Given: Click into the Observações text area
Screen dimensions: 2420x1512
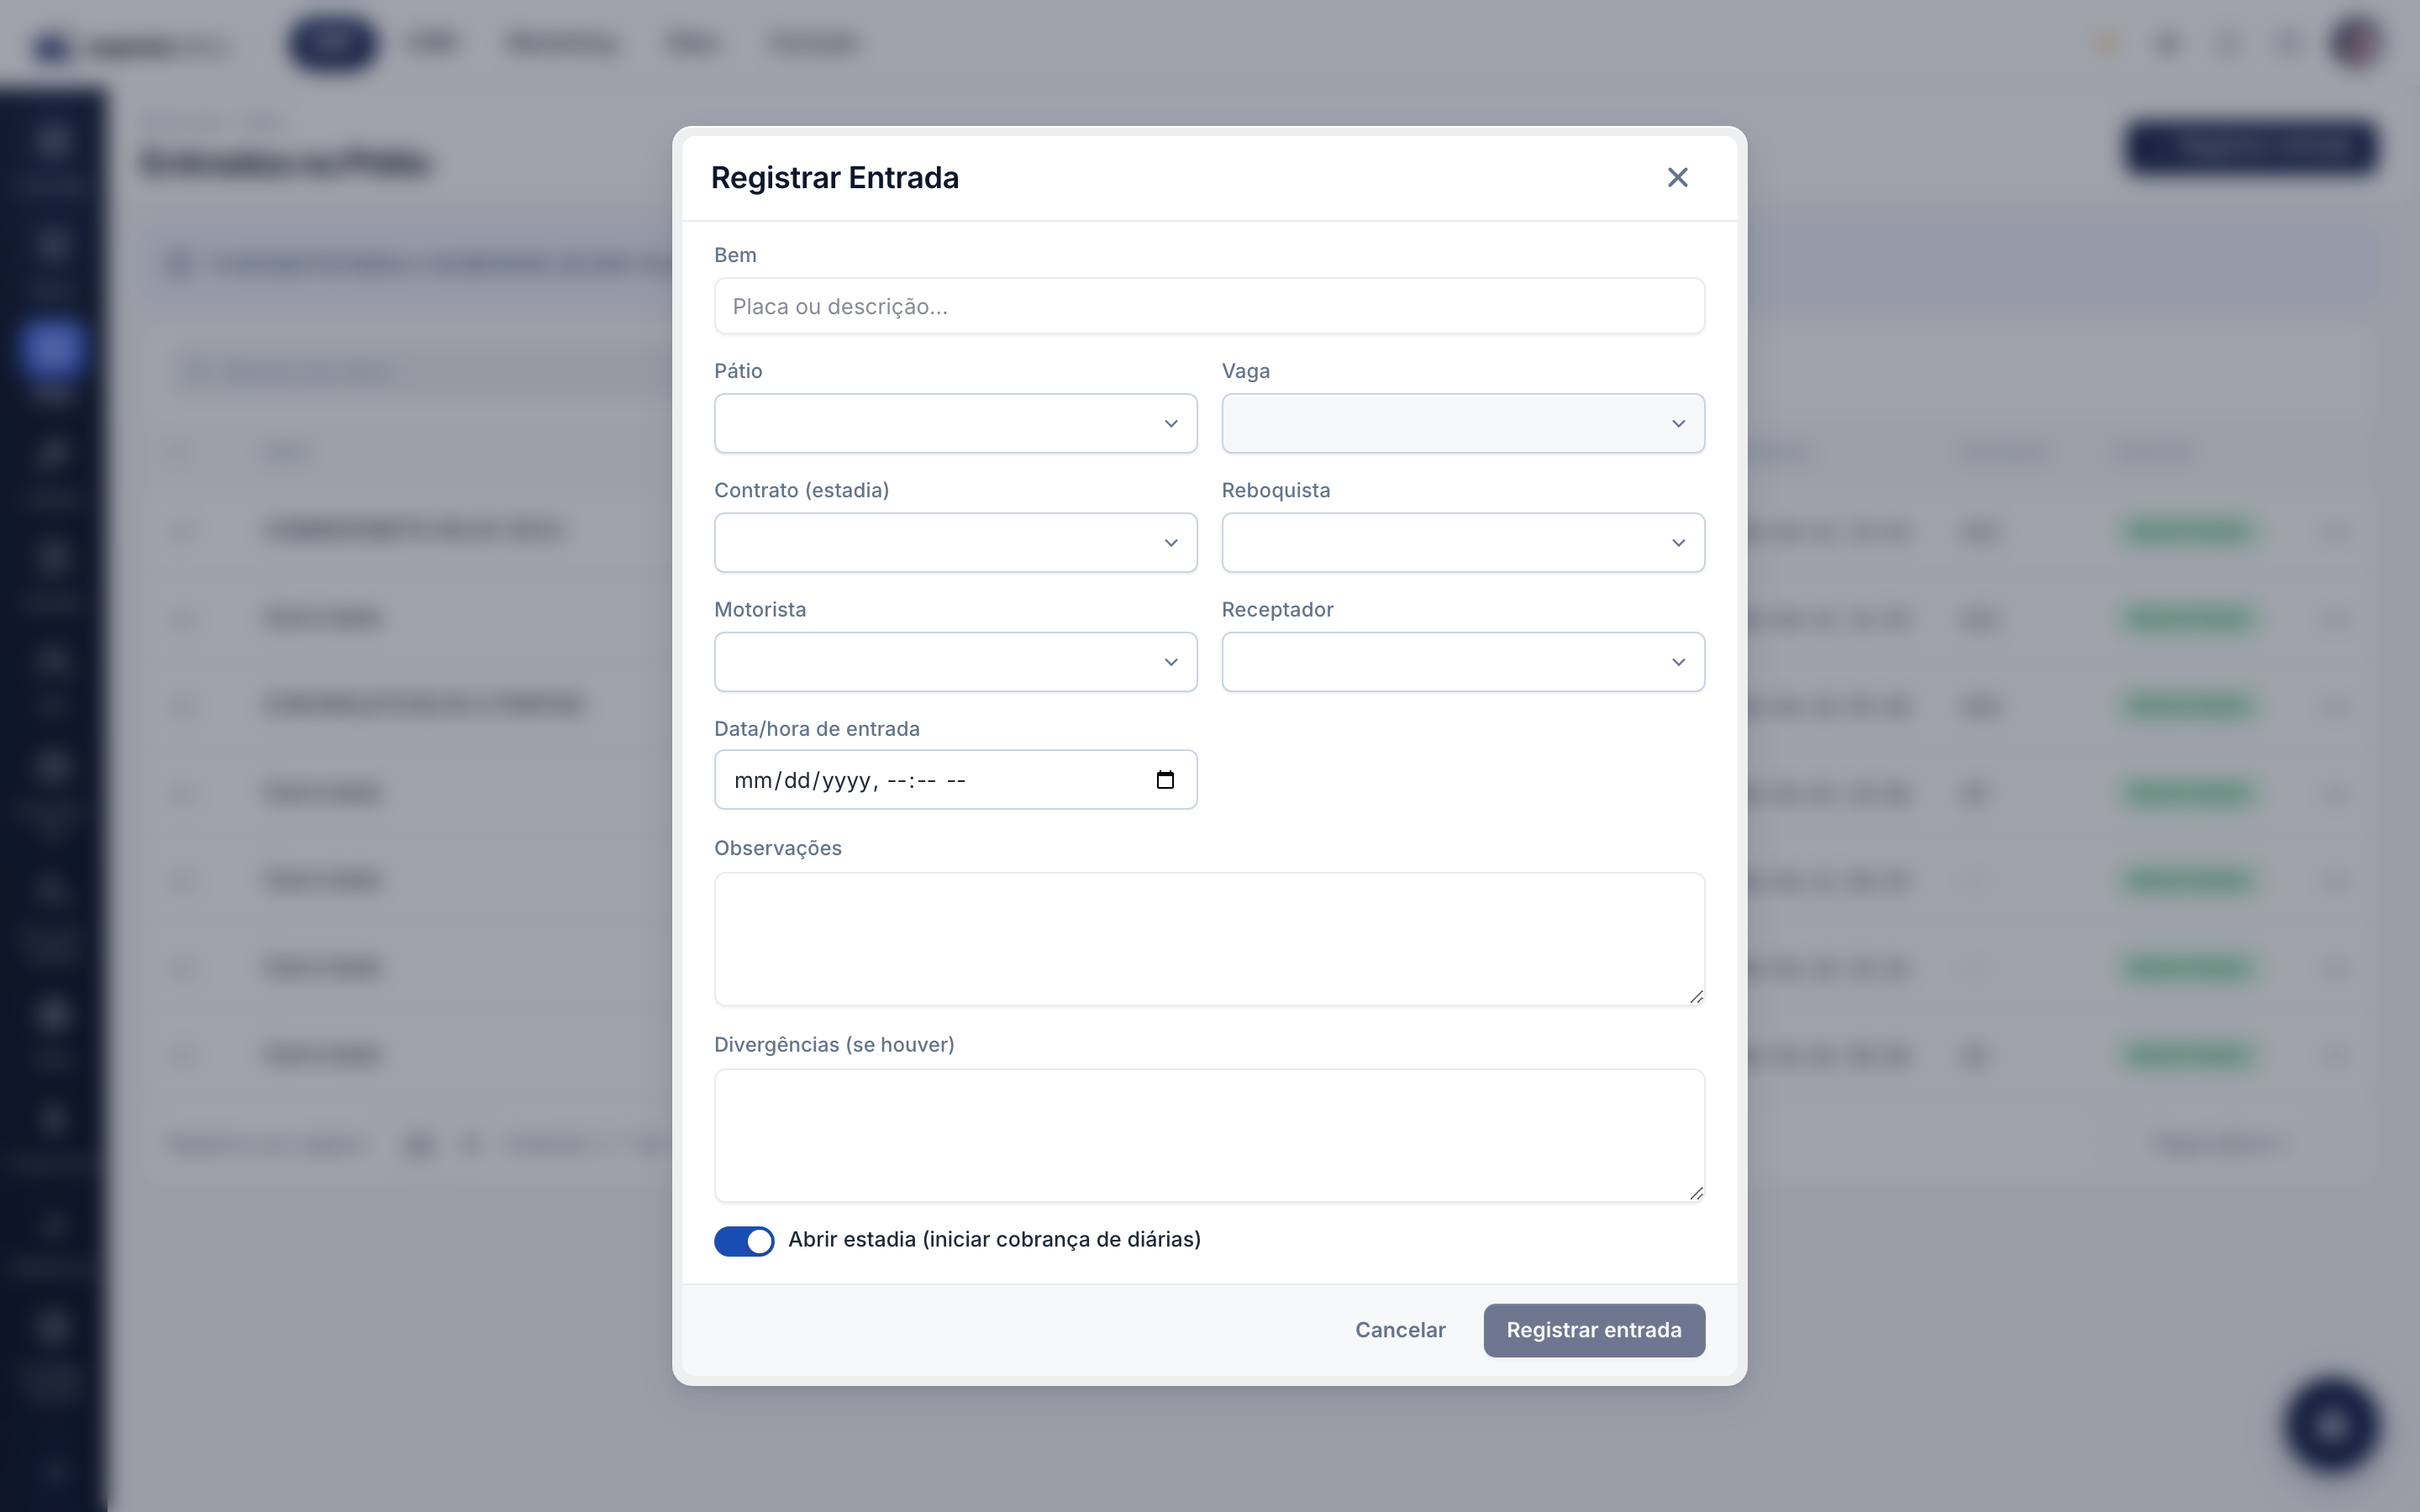Looking at the screenshot, I should coord(1209,938).
